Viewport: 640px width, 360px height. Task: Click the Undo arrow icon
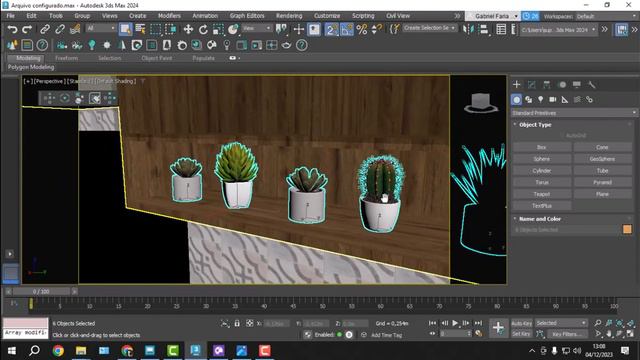[13, 29]
